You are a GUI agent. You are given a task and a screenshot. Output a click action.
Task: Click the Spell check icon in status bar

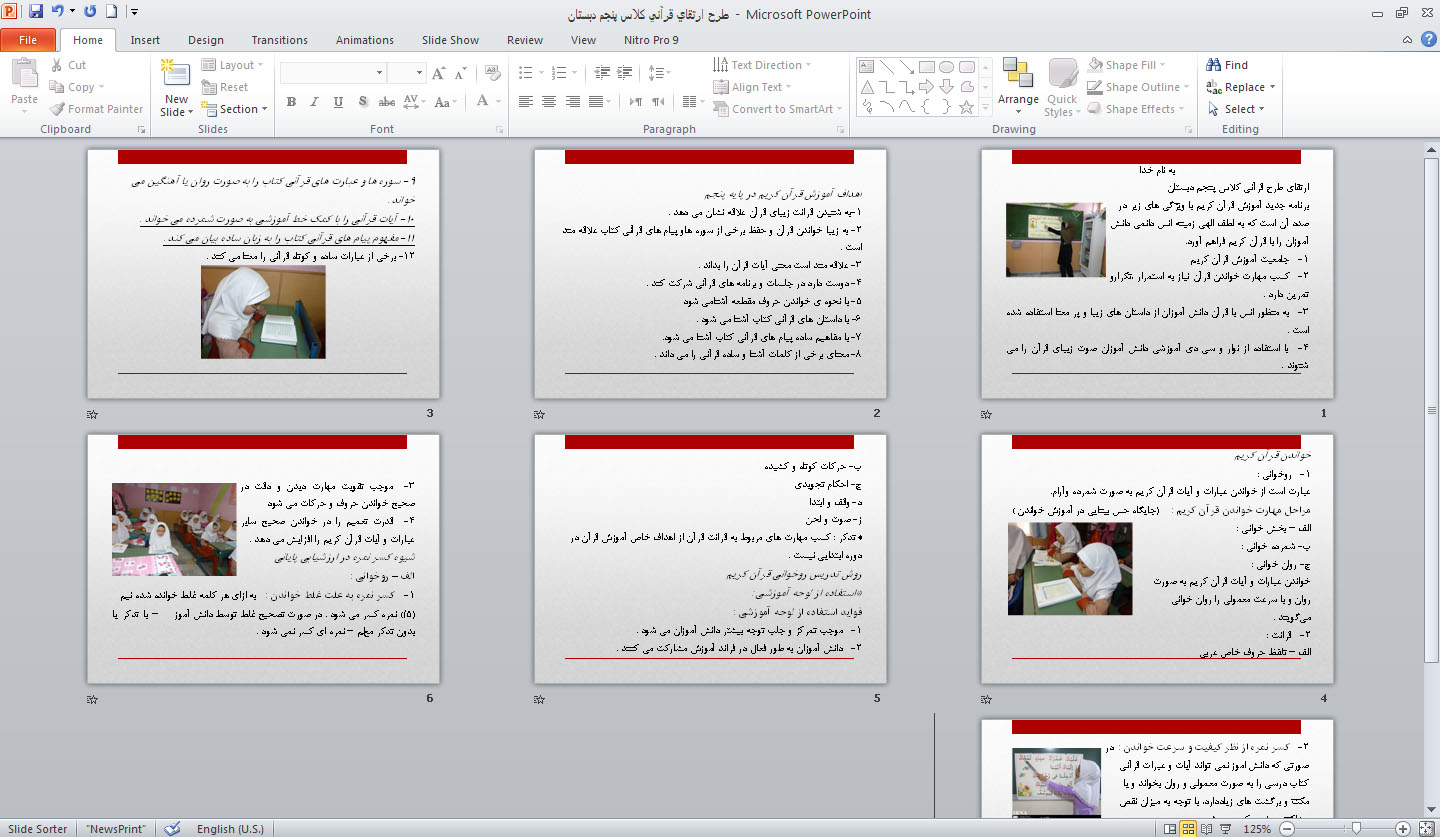tap(173, 828)
